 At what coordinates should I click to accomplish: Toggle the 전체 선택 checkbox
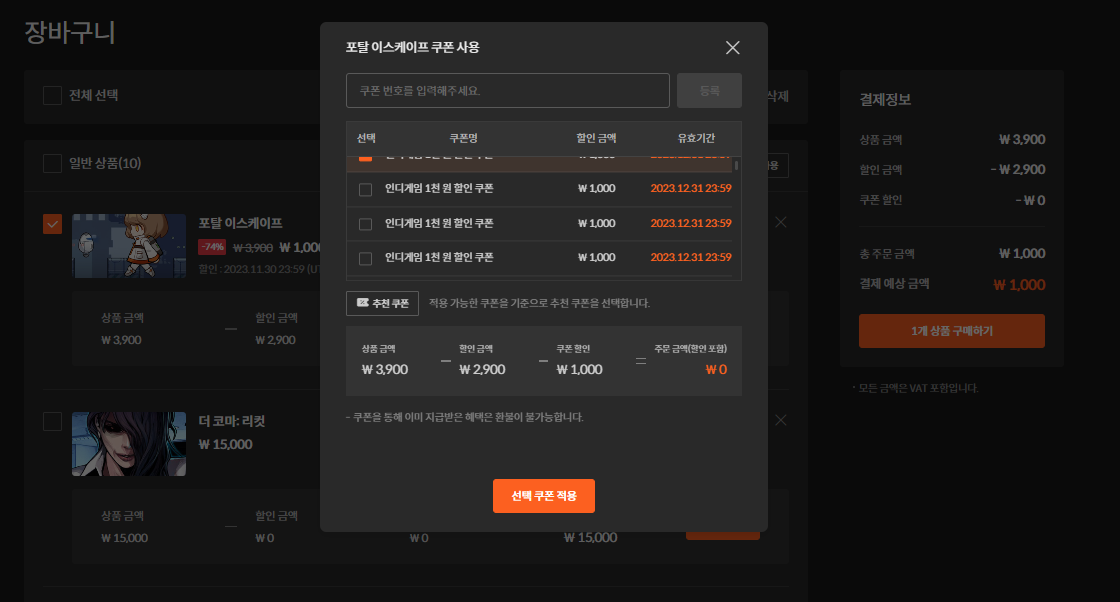(x=52, y=96)
